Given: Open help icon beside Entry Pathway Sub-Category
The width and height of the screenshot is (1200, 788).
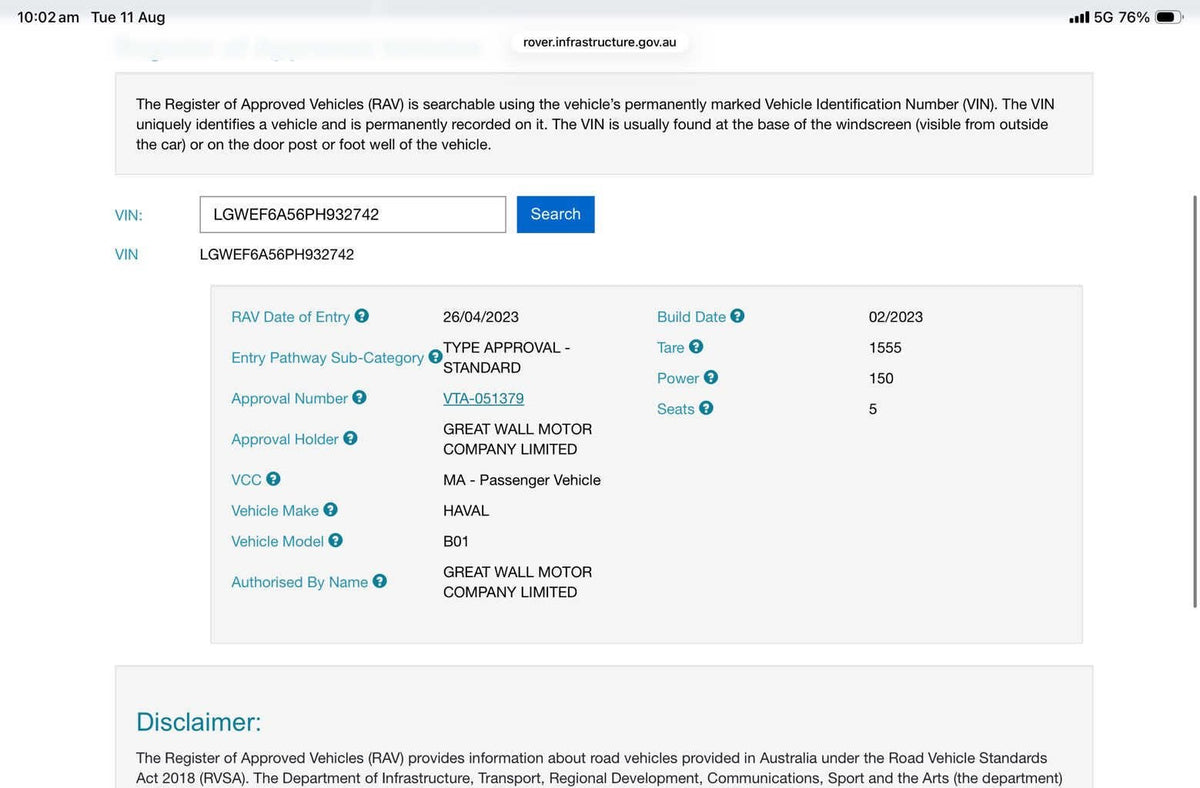Looking at the screenshot, I should pos(435,356).
